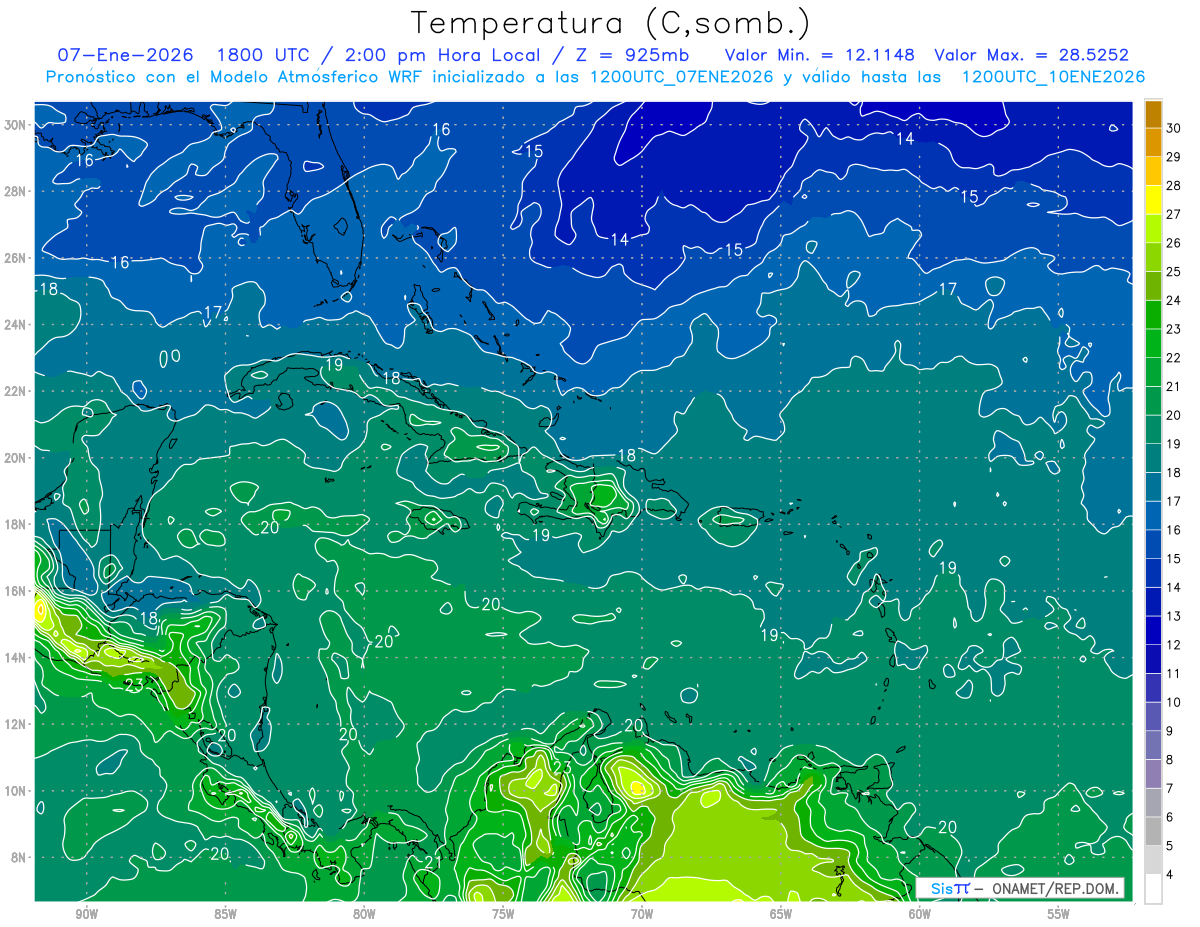Click latitude axis label "28N"
The width and height of the screenshot is (1200, 927).
[15, 191]
